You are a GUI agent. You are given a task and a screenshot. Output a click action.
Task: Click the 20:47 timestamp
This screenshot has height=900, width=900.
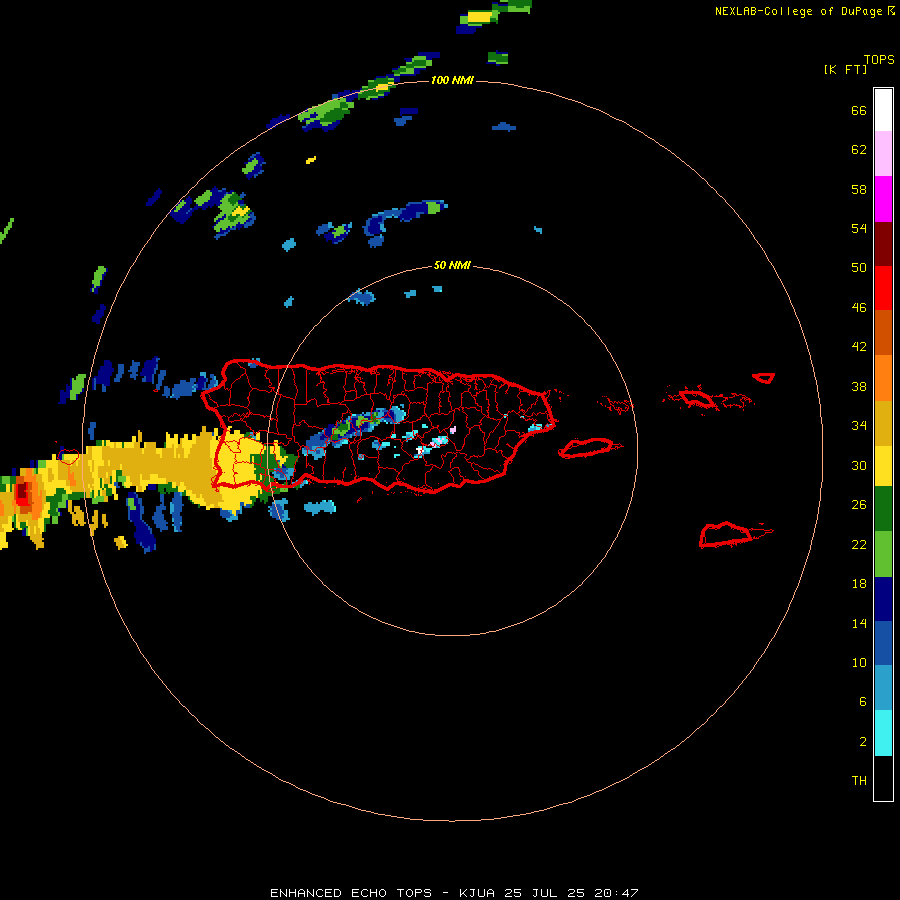tap(616, 893)
